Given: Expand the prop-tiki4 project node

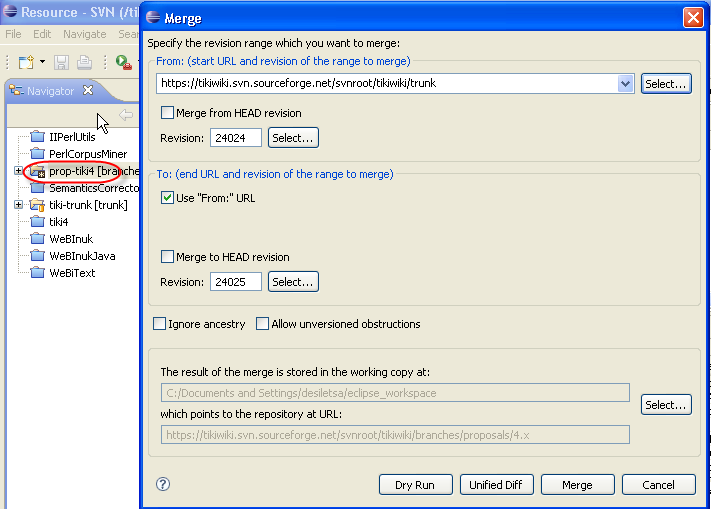Looking at the screenshot, I should tap(18, 171).
